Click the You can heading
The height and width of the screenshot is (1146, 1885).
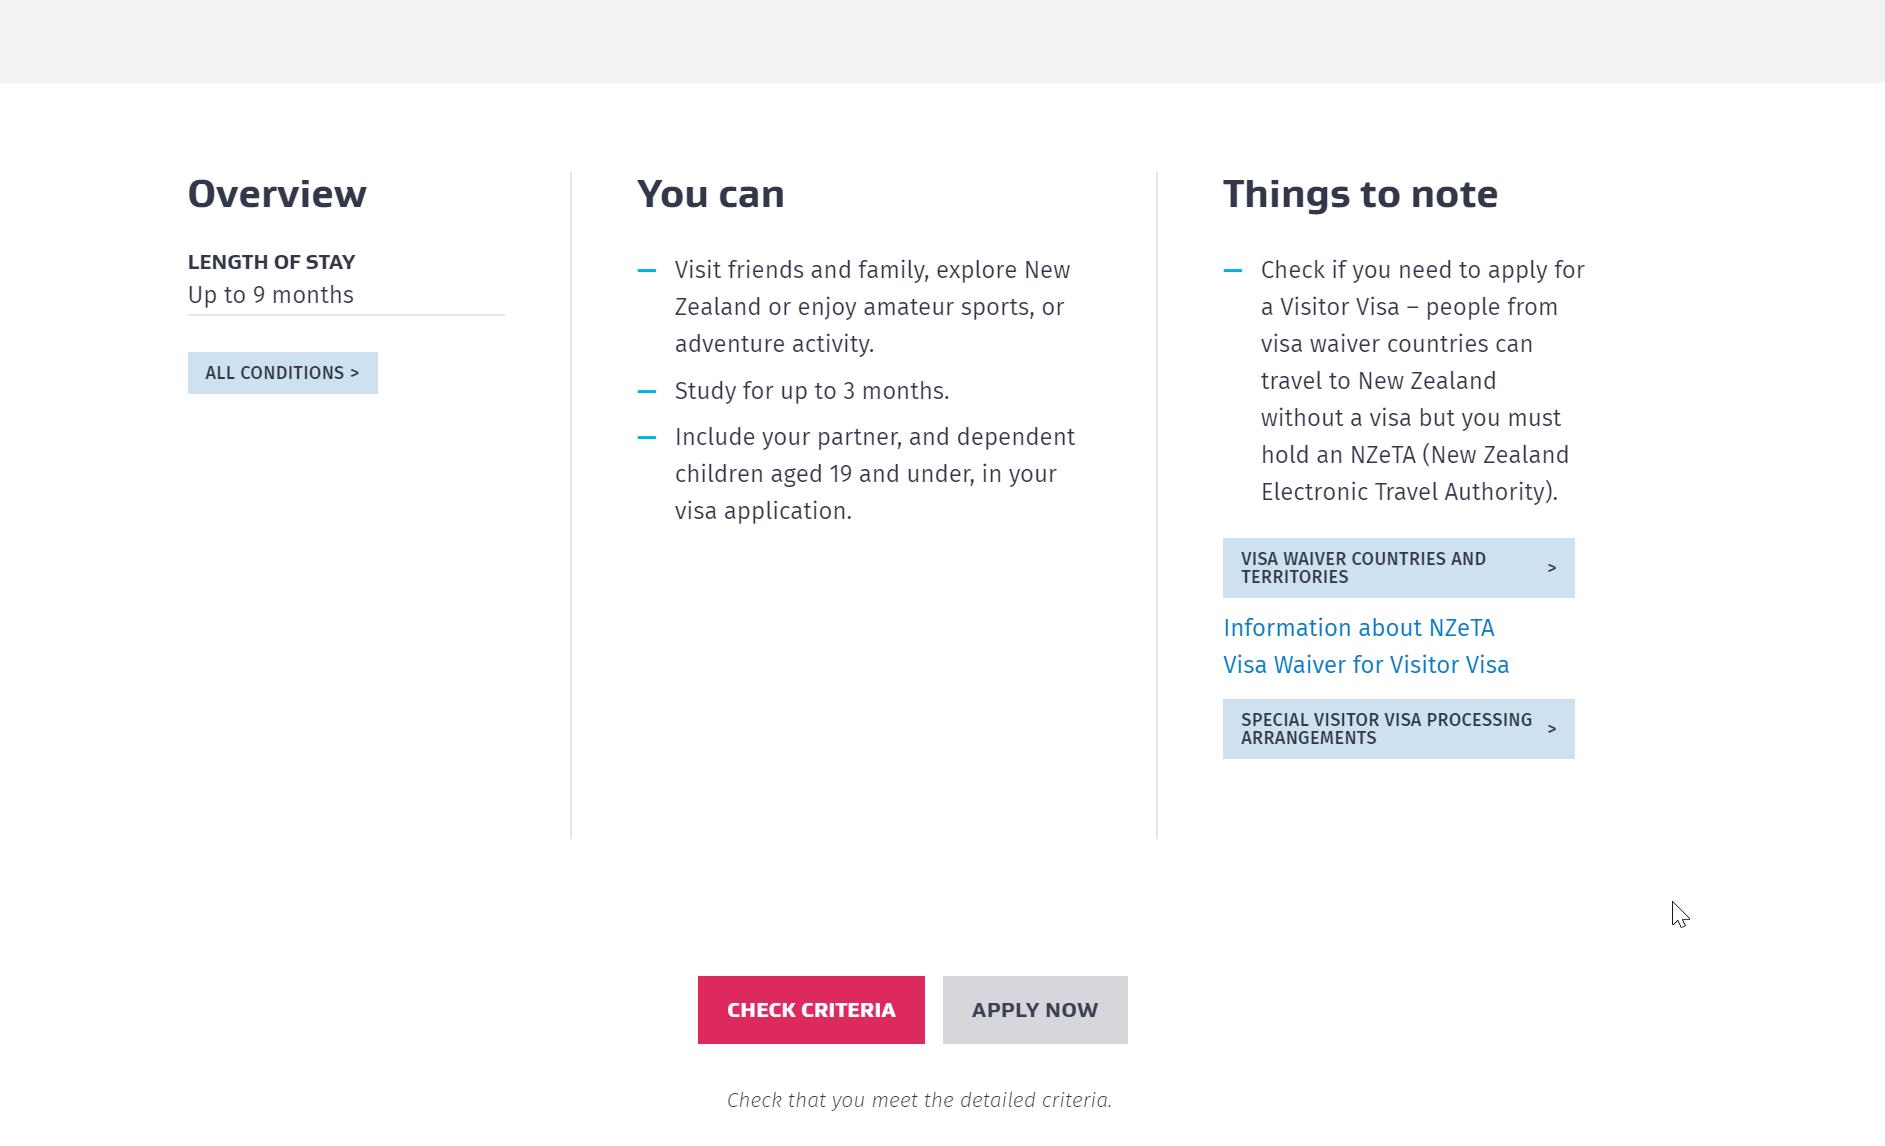(x=710, y=194)
